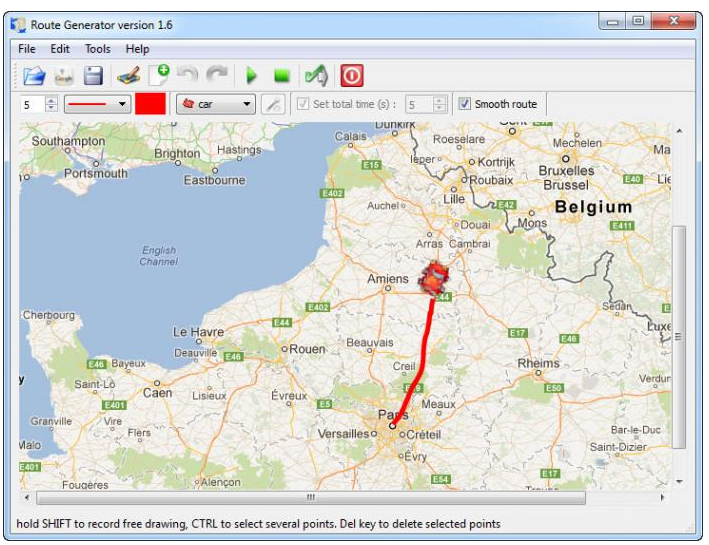Open vehicle settings wrench button
The height and width of the screenshot is (545, 709).
(x=273, y=104)
